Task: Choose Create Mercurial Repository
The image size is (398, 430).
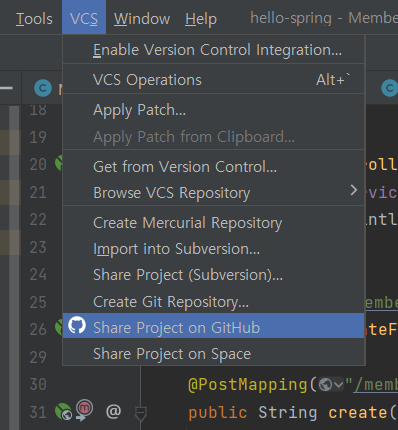Action: point(213,223)
